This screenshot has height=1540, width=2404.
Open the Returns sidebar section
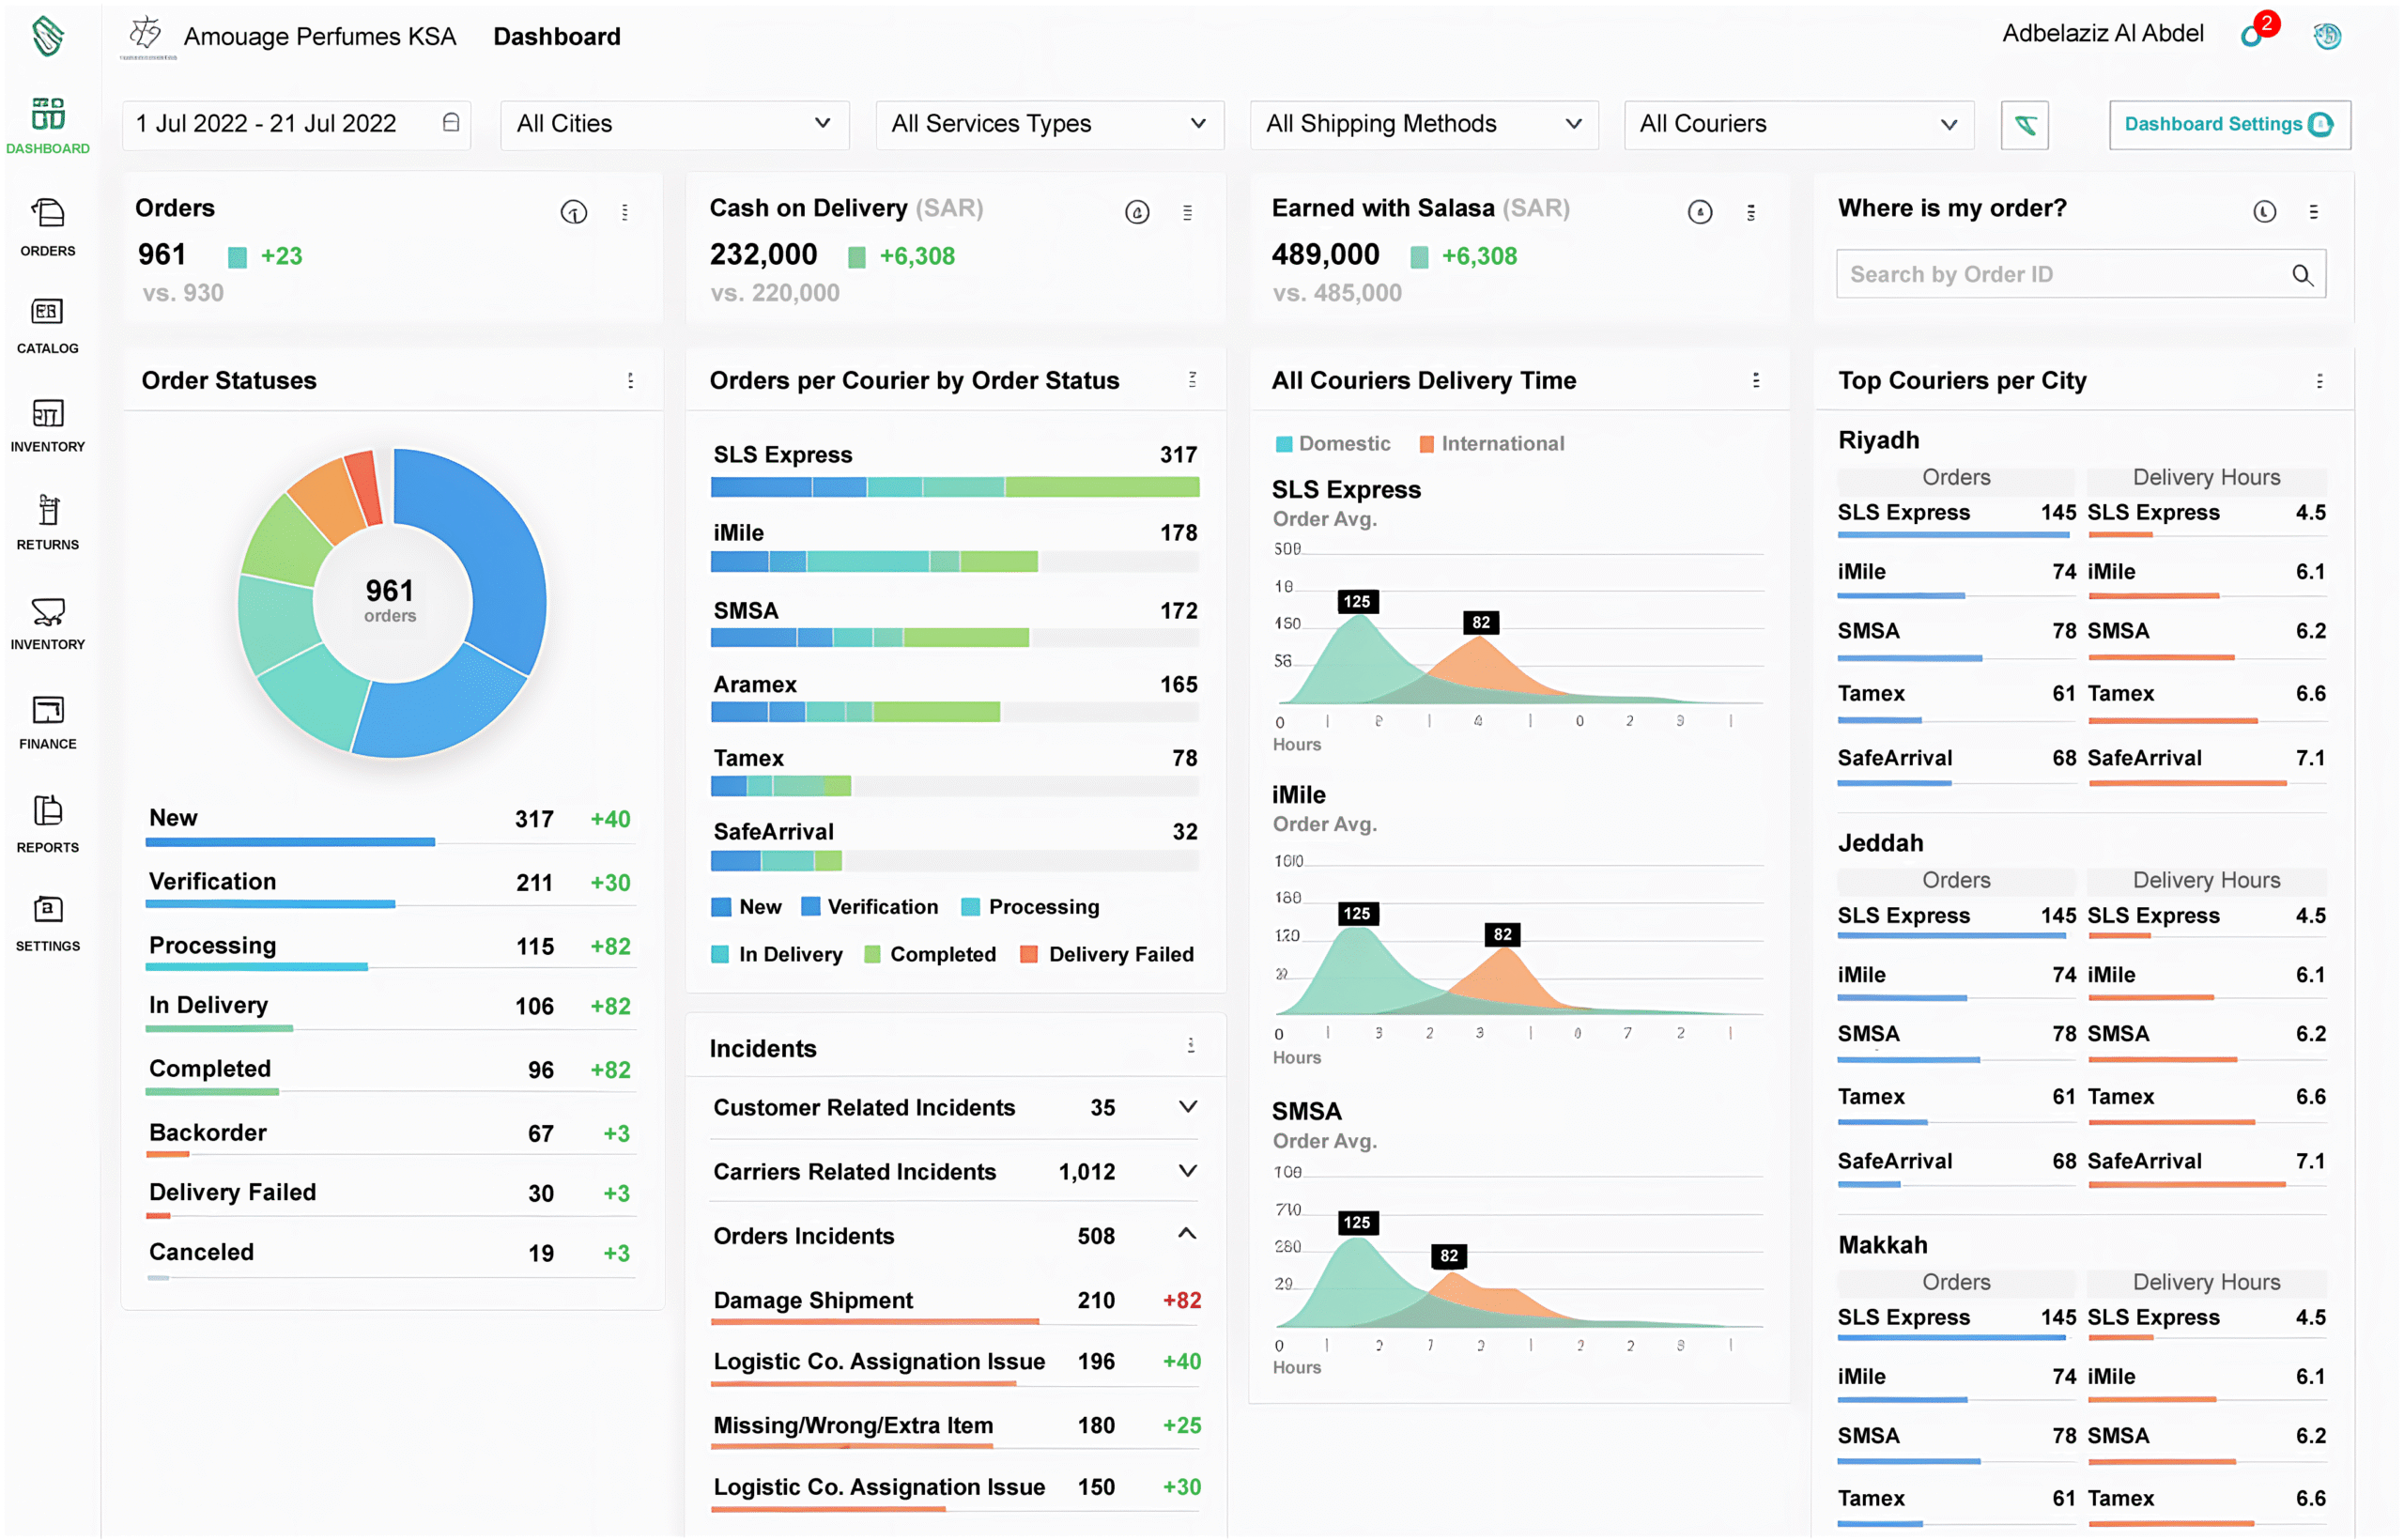point(47,522)
